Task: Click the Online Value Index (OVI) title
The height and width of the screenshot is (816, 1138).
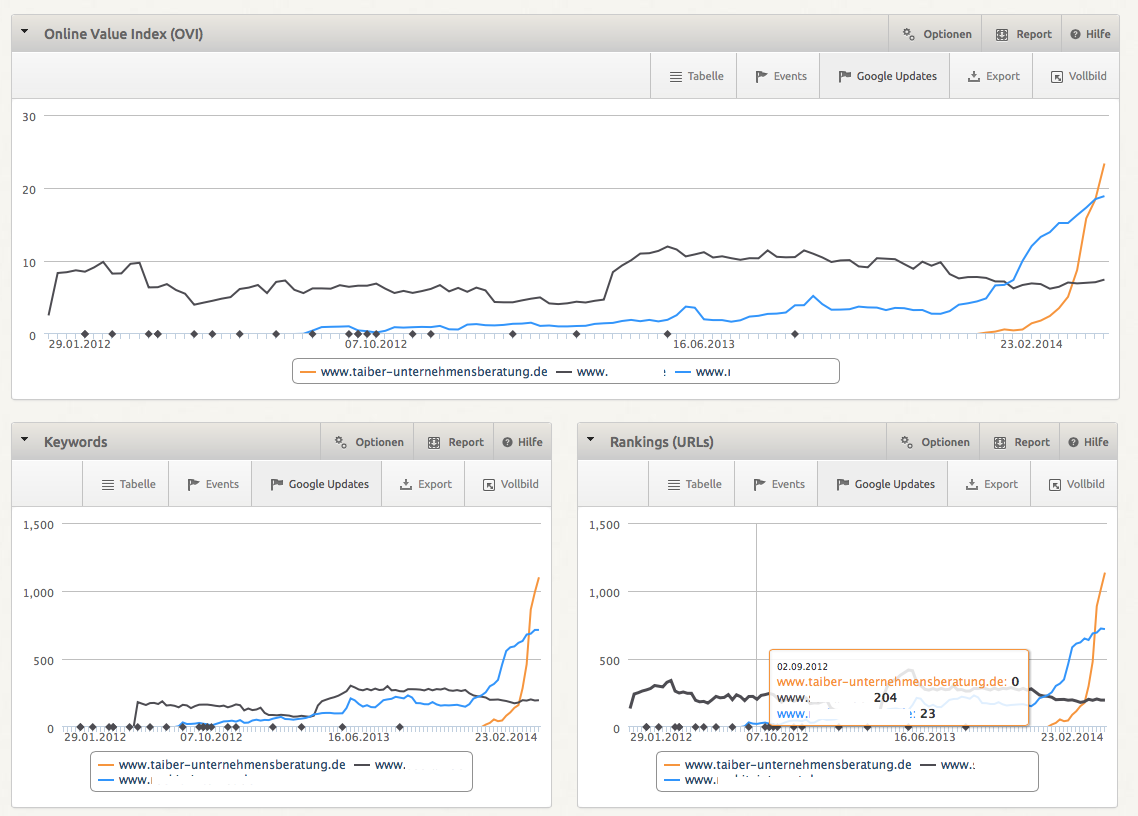Action: [x=123, y=34]
